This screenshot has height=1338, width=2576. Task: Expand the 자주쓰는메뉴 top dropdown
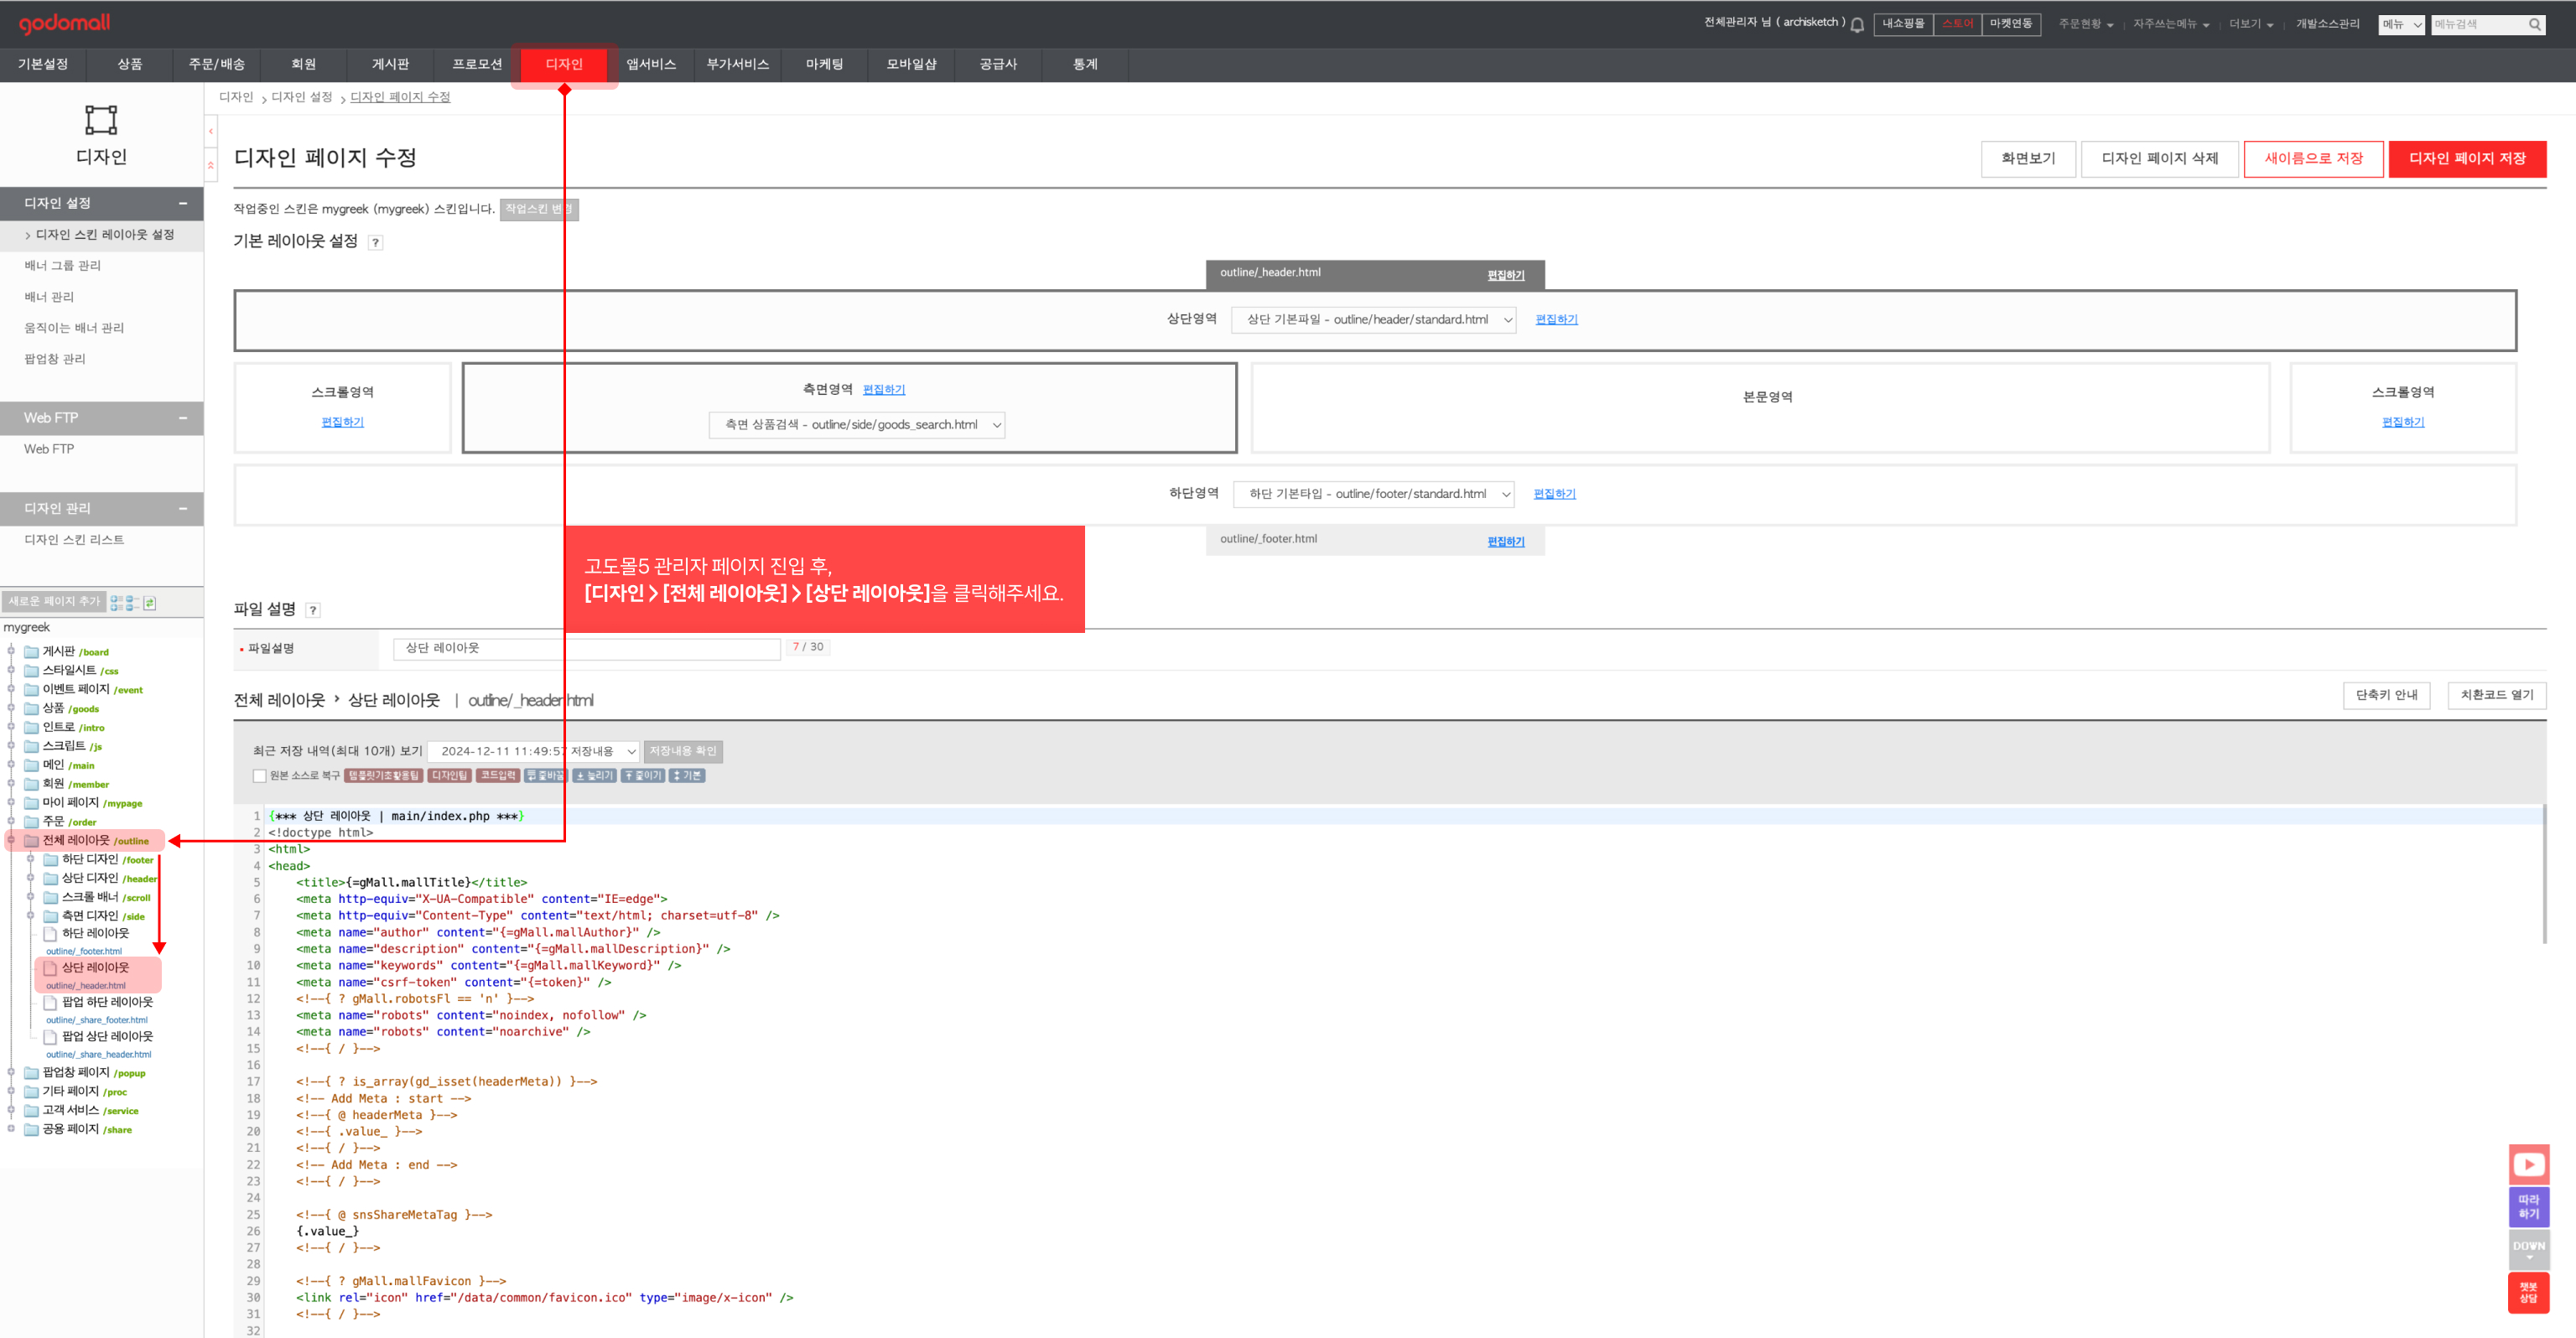[x=2171, y=24]
